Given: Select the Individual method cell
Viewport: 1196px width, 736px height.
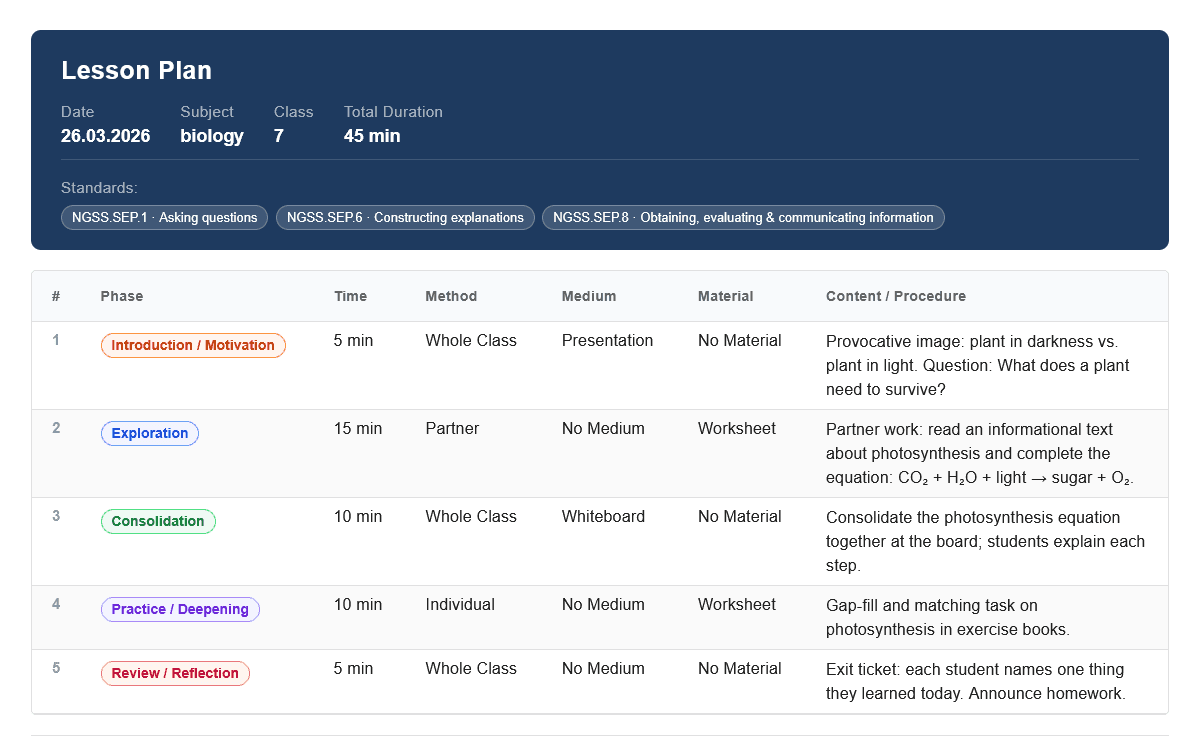Looking at the screenshot, I should (460, 604).
